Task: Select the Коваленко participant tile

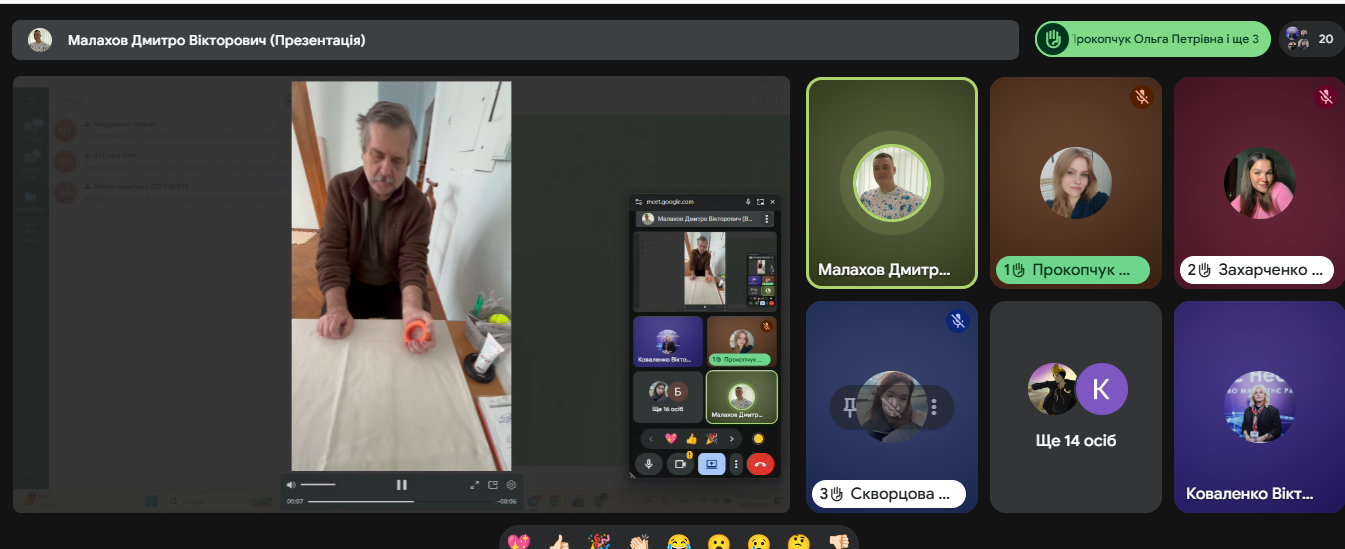Action: (1258, 407)
